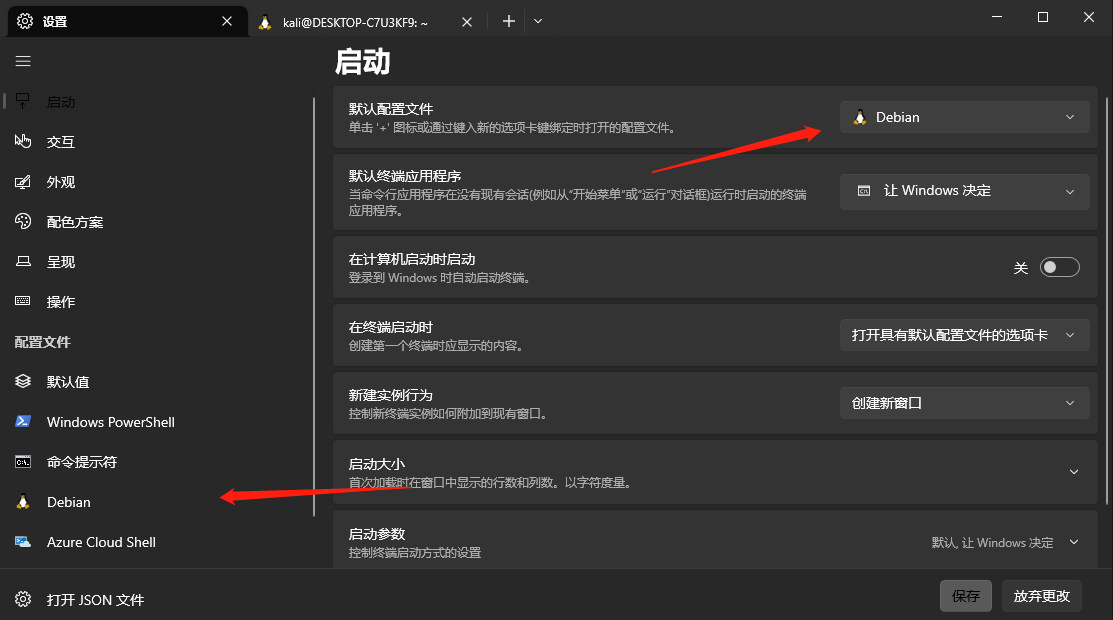Click the 保存 (Save) button
Screen dimensions: 1113x620
click(x=965, y=596)
